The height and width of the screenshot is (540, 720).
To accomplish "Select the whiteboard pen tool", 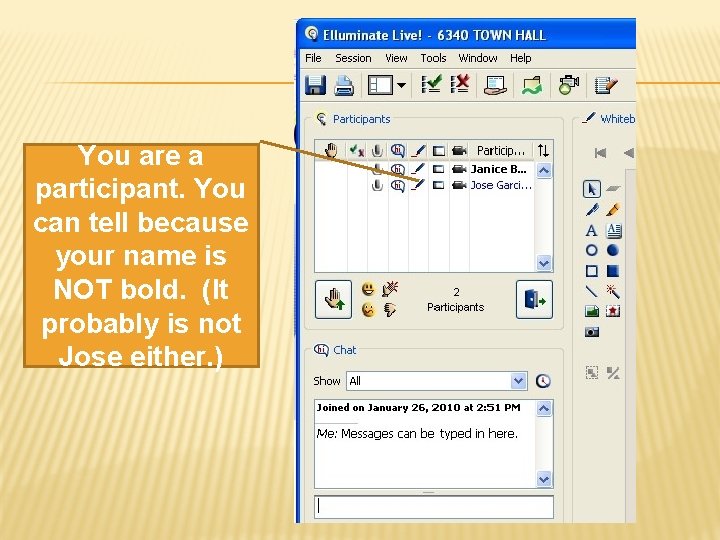I will pyautogui.click(x=592, y=210).
